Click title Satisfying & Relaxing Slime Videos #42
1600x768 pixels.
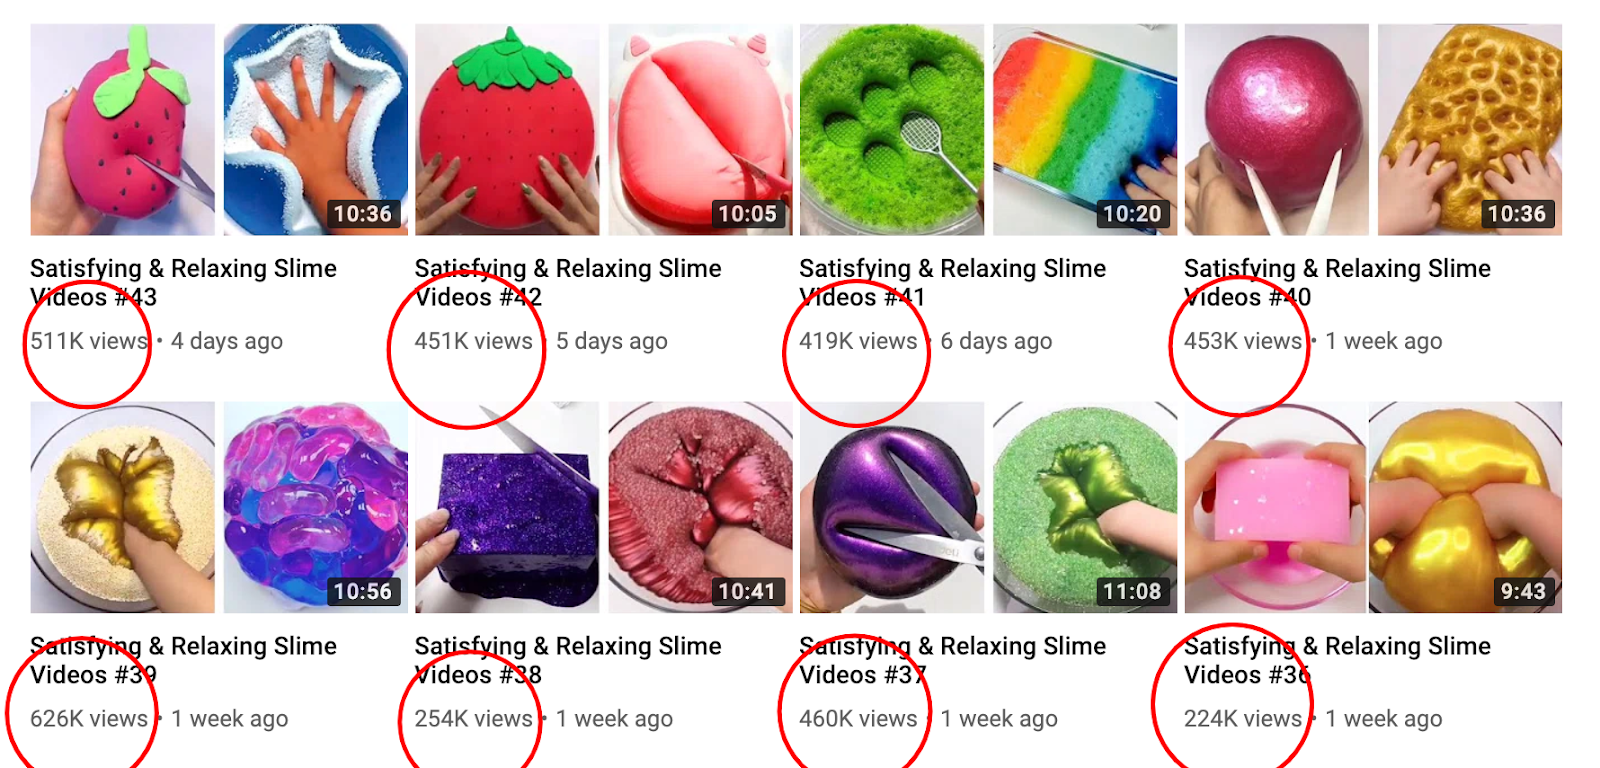tap(568, 283)
